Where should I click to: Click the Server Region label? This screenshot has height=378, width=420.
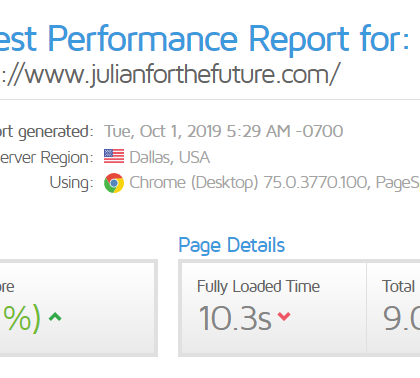pyautogui.click(x=47, y=157)
